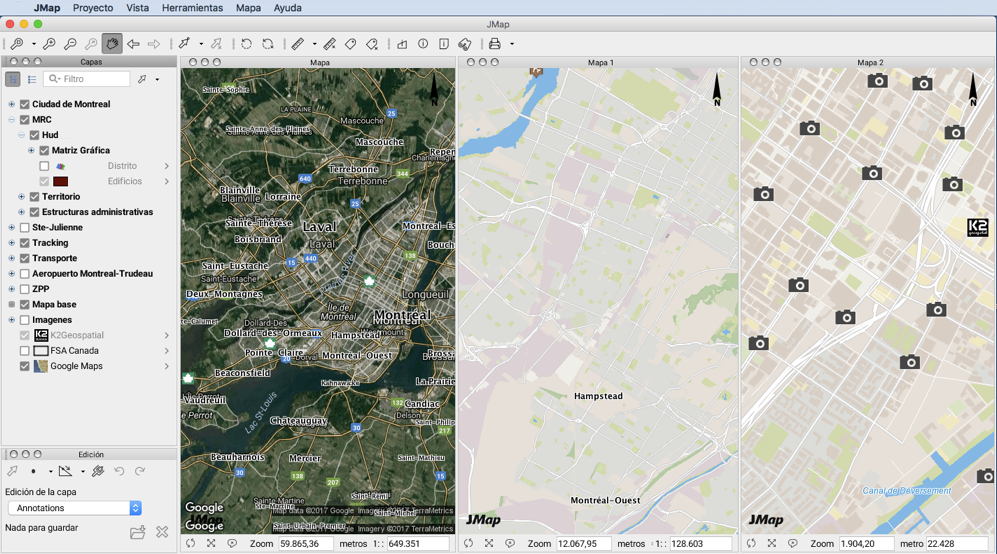Open the Annotations layer dropdown
Viewport: 997px width, 554px height.
point(74,508)
